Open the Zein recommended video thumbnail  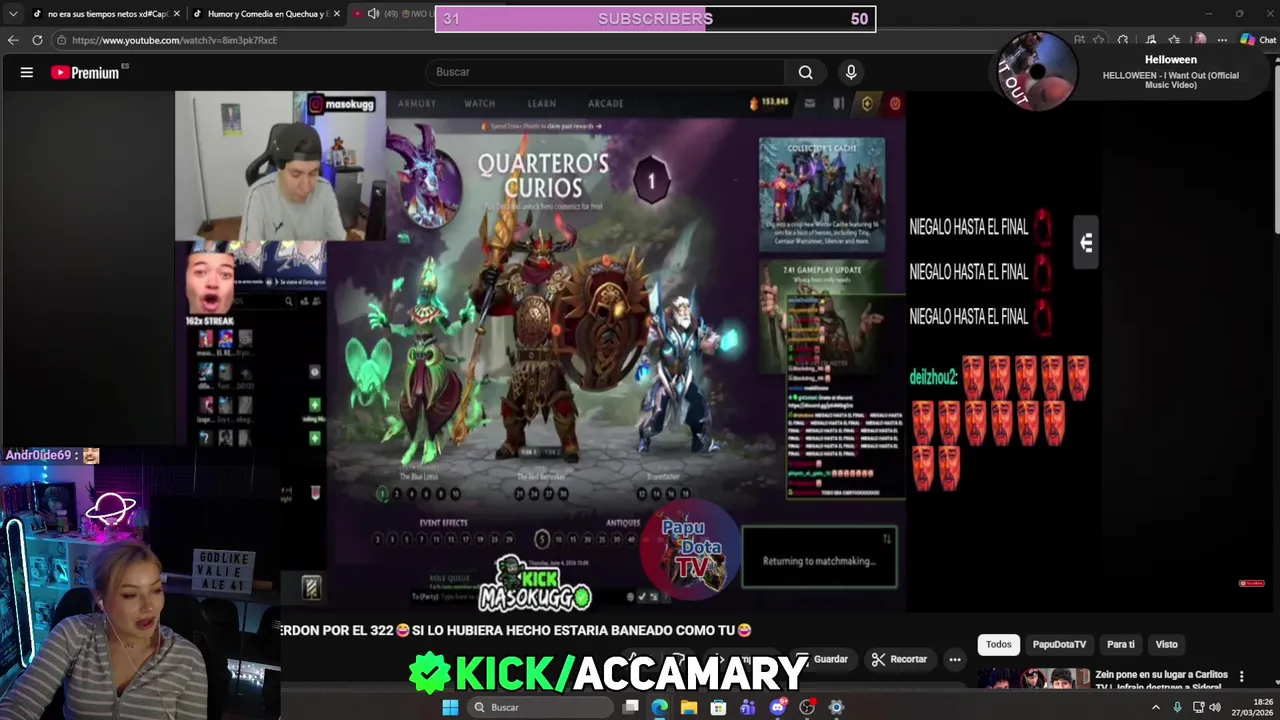tap(1033, 679)
